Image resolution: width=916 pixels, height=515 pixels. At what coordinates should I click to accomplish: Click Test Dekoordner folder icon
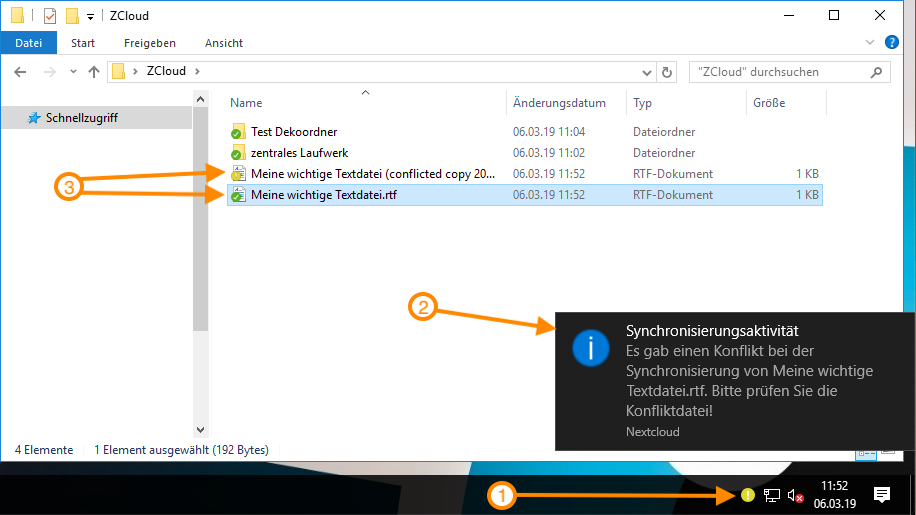[x=237, y=132]
